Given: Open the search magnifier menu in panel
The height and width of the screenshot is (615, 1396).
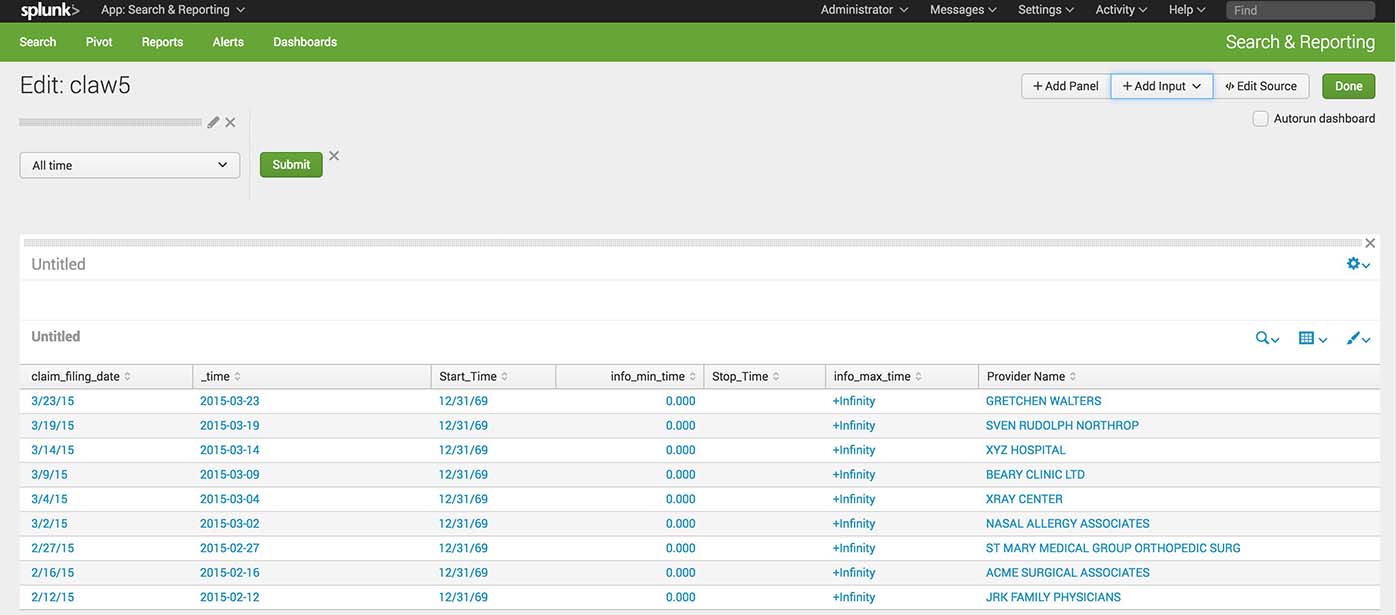Looking at the screenshot, I should click(1267, 338).
